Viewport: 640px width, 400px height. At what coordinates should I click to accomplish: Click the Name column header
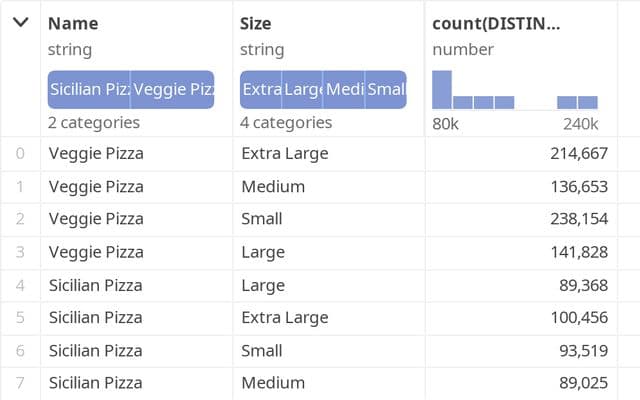[73, 24]
